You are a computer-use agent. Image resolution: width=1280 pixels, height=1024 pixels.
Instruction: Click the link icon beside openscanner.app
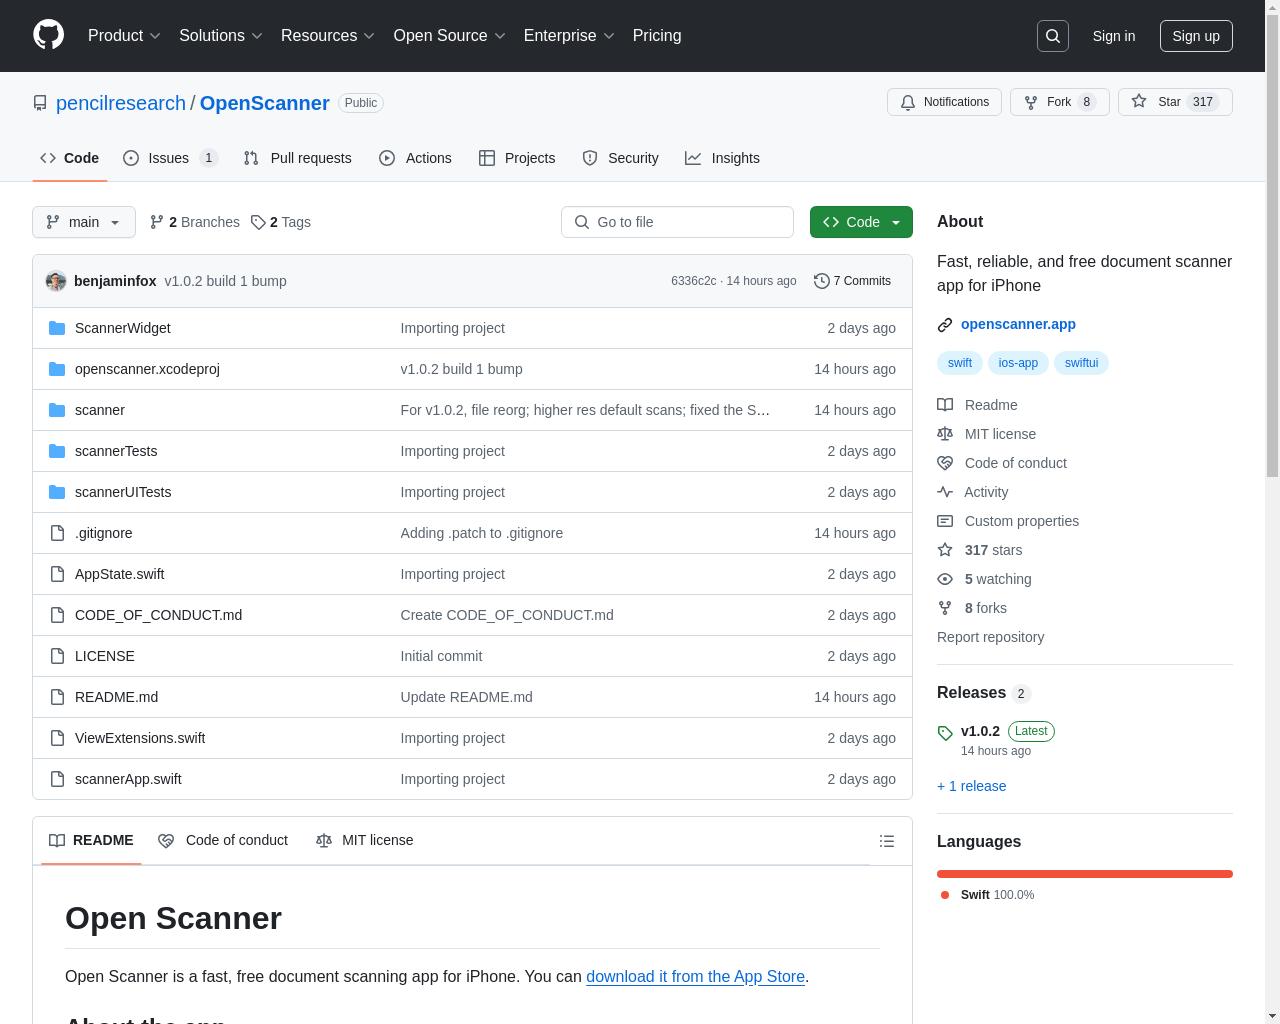(x=945, y=325)
